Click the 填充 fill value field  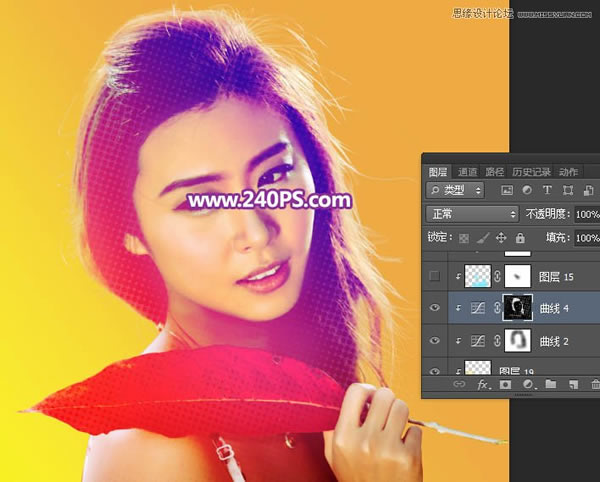click(x=587, y=238)
